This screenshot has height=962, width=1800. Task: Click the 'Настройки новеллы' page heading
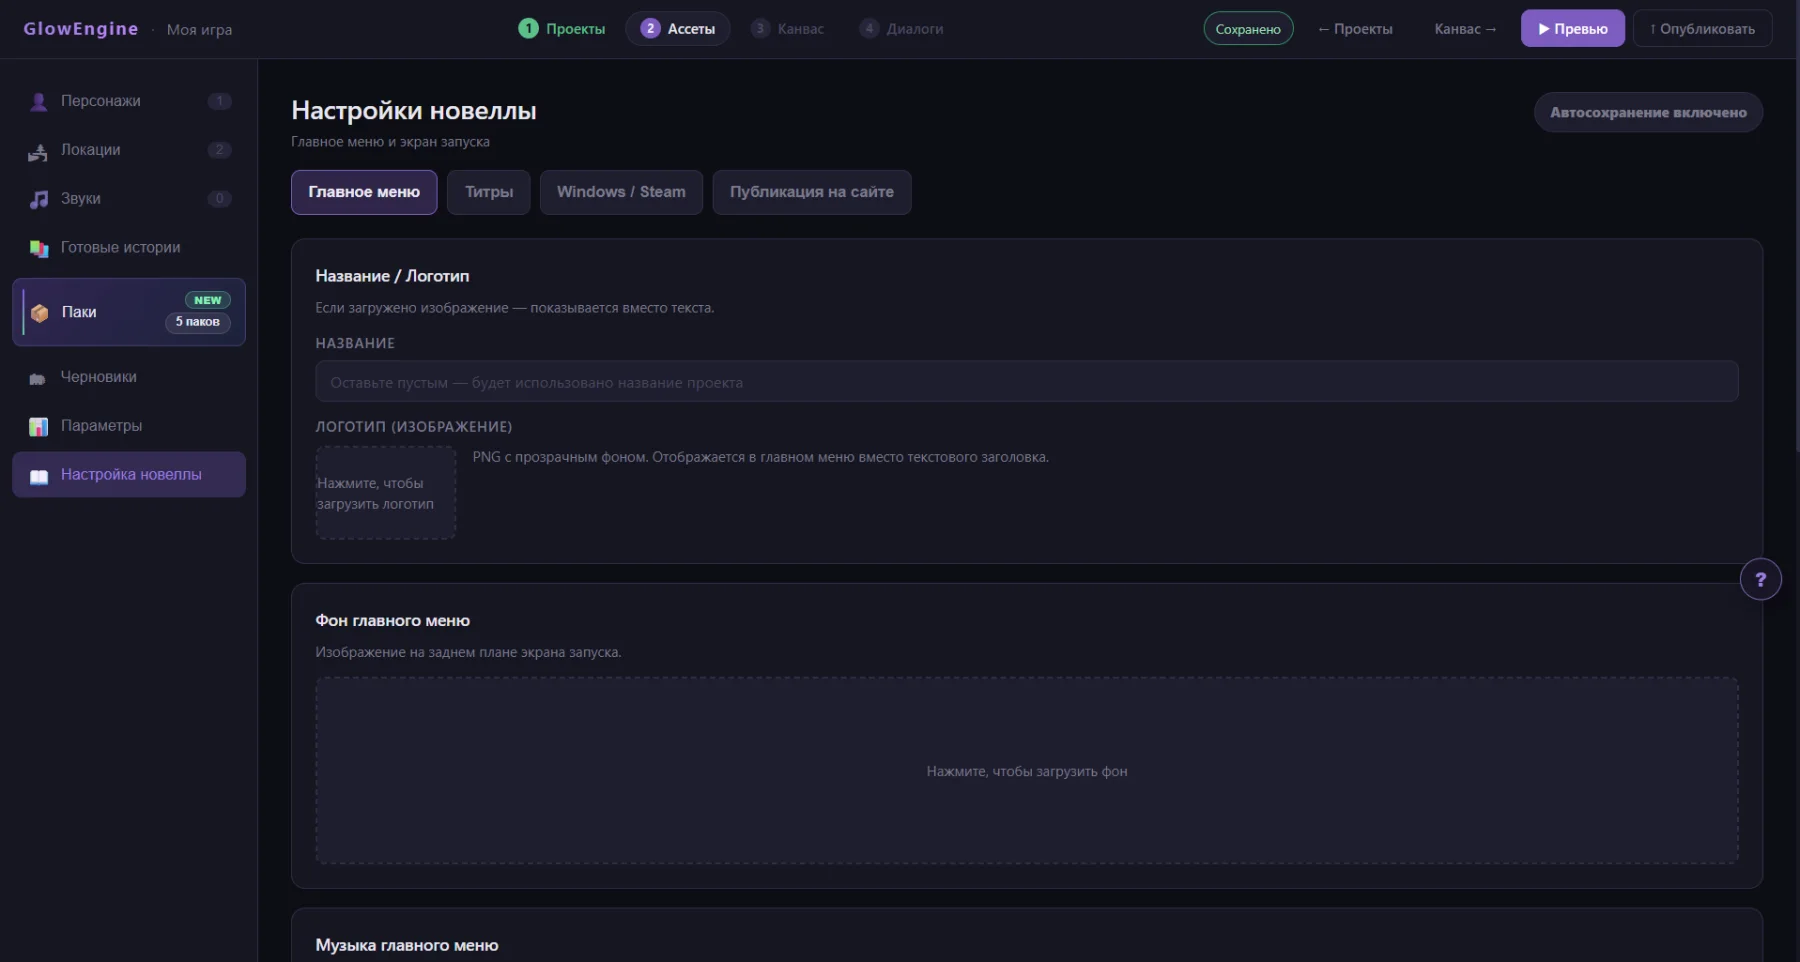[x=414, y=111]
